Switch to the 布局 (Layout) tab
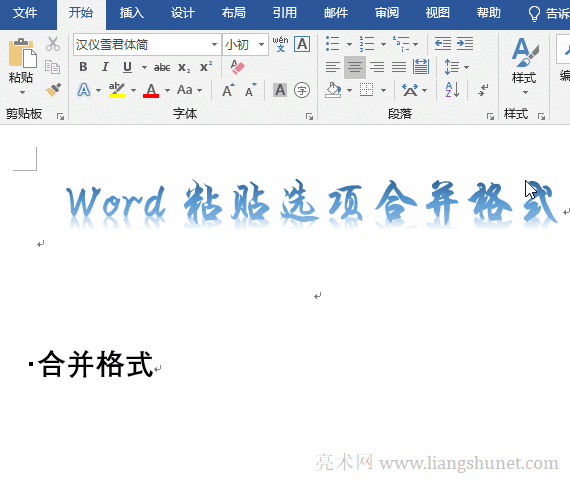Screen dimensions: 570x480 pyautogui.click(x=234, y=13)
